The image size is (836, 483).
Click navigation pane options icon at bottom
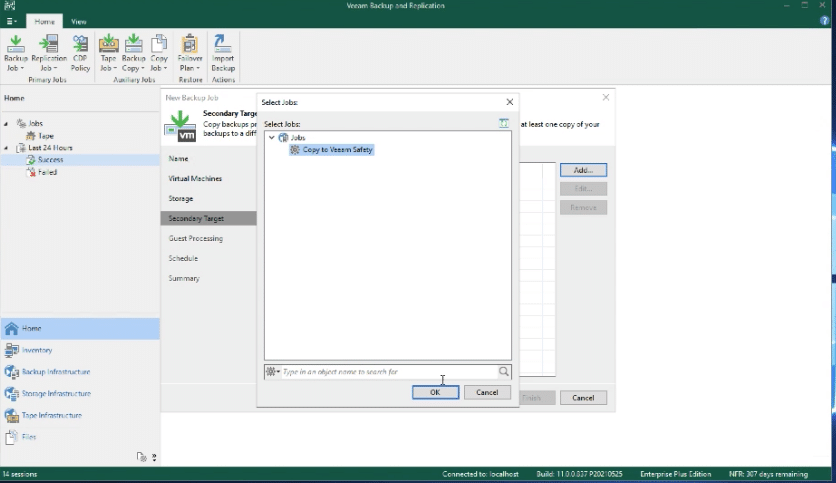(x=154, y=457)
